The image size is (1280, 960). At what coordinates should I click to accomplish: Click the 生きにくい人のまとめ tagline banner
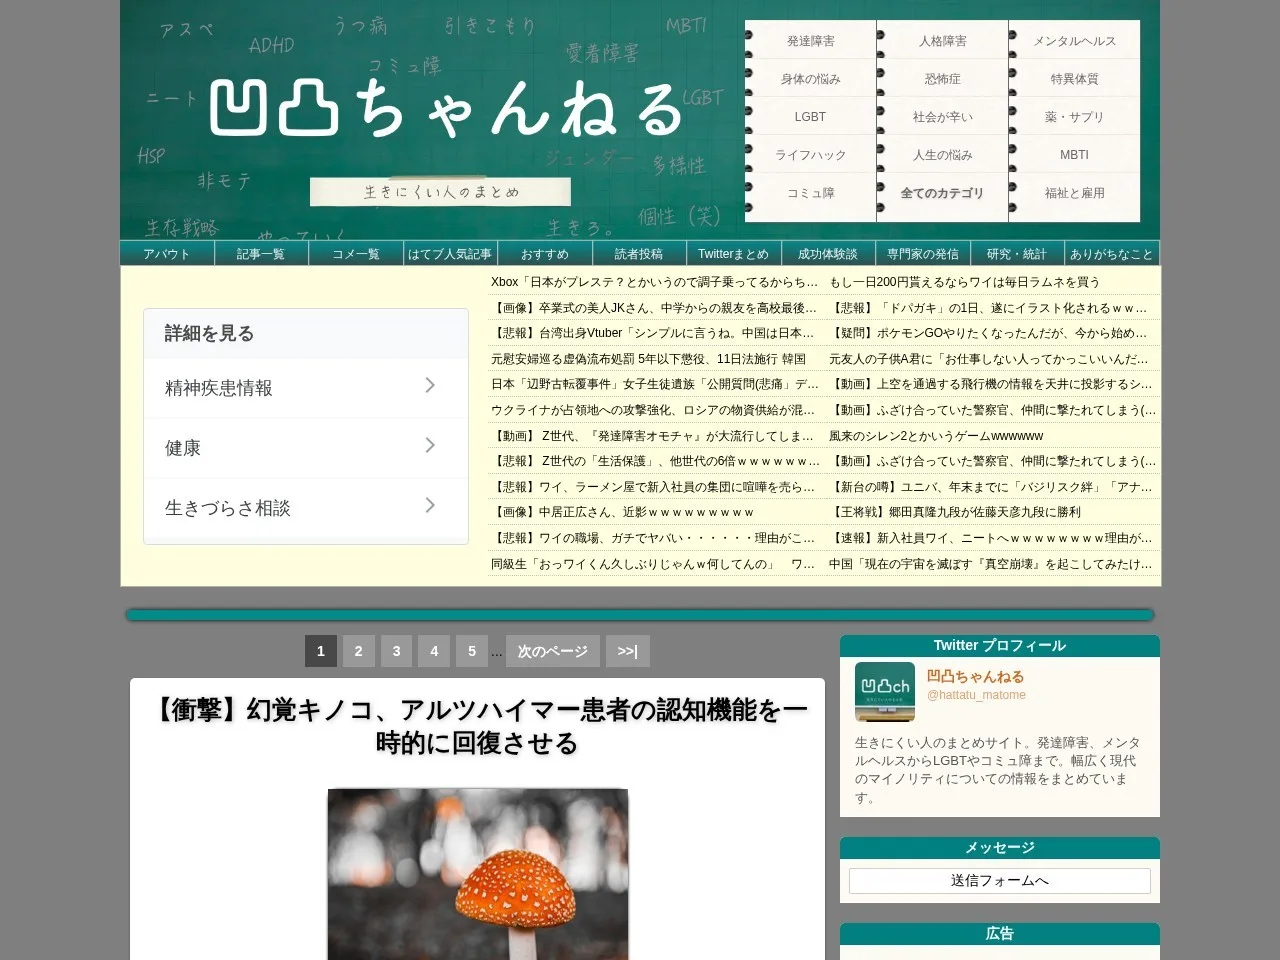440,192
